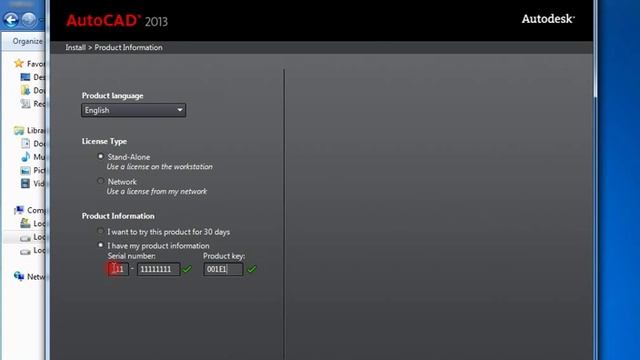Select first Local Disk under Computer
The height and width of the screenshot is (360, 640).
(33, 223)
